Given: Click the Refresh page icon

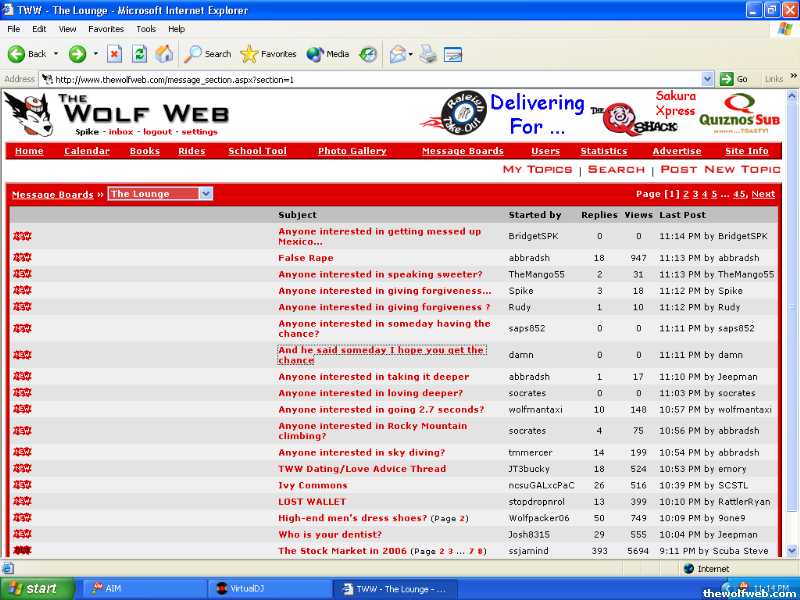Looking at the screenshot, I should tap(139, 54).
